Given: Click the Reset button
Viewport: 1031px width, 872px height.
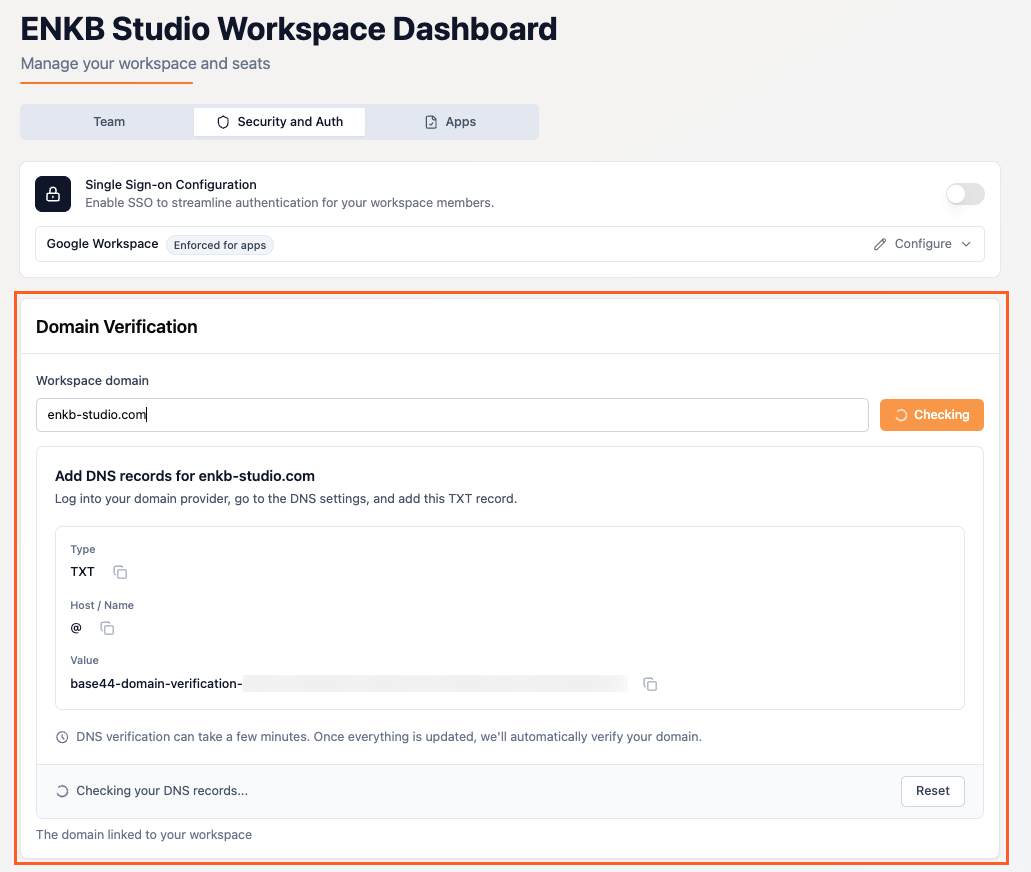Looking at the screenshot, I should click(x=932, y=790).
